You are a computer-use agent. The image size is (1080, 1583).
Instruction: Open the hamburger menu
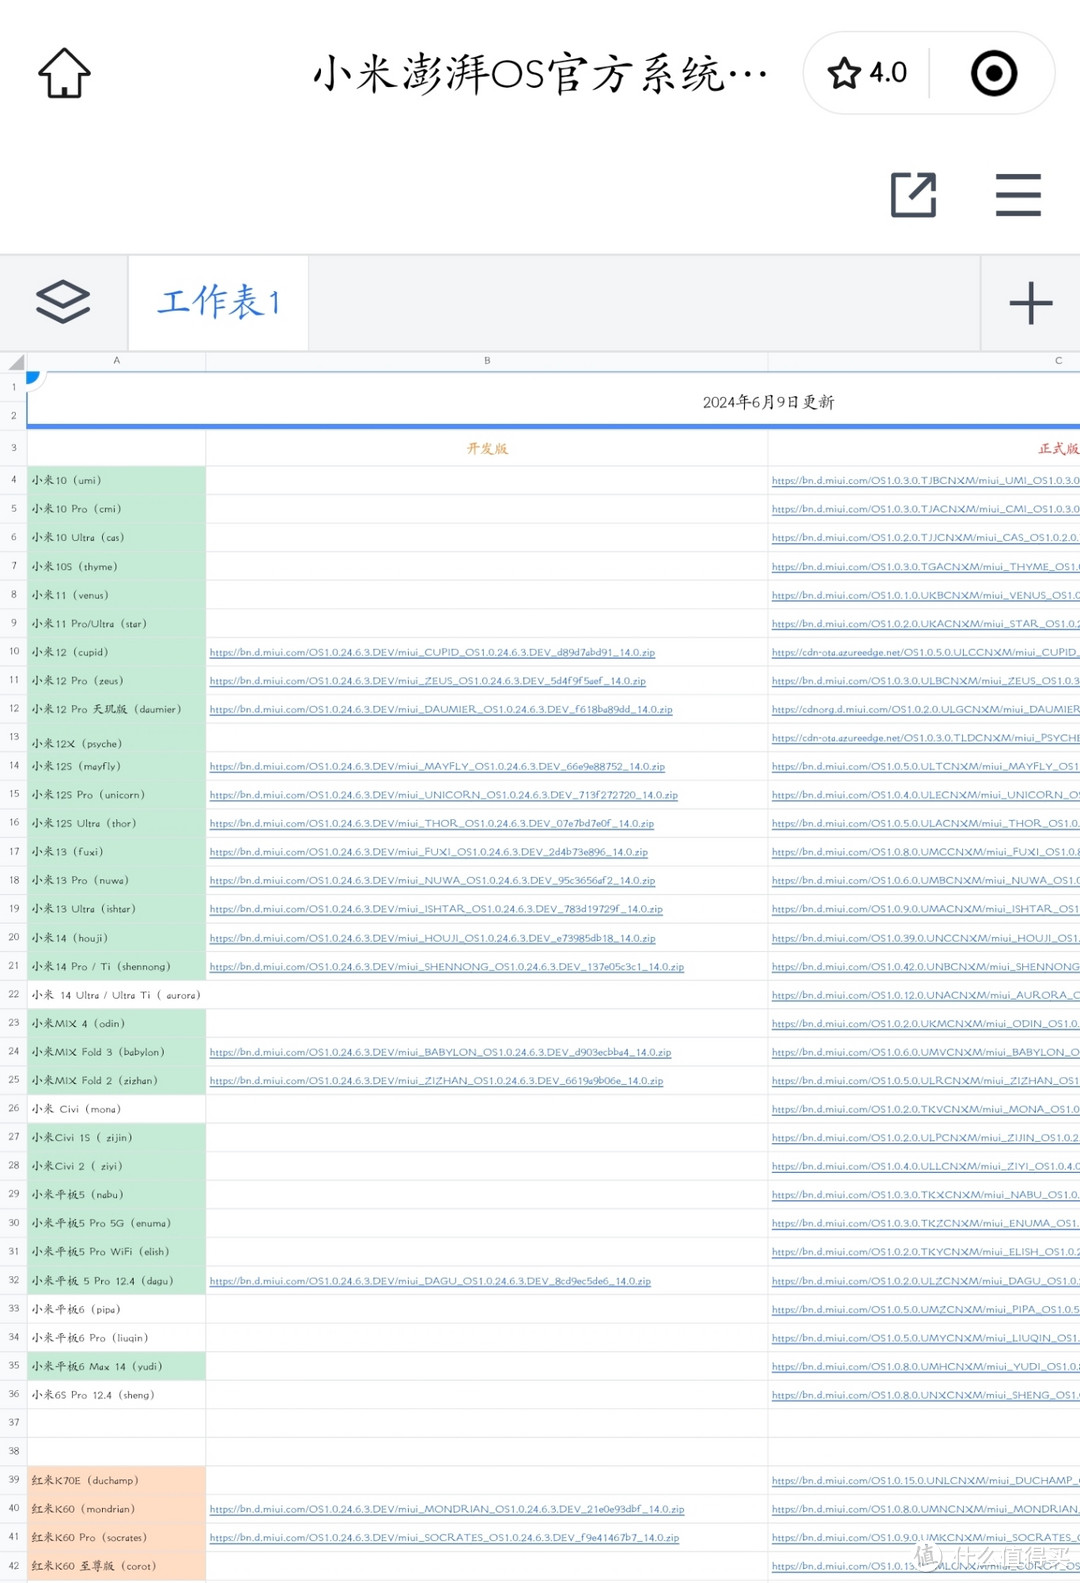[x=1018, y=194]
